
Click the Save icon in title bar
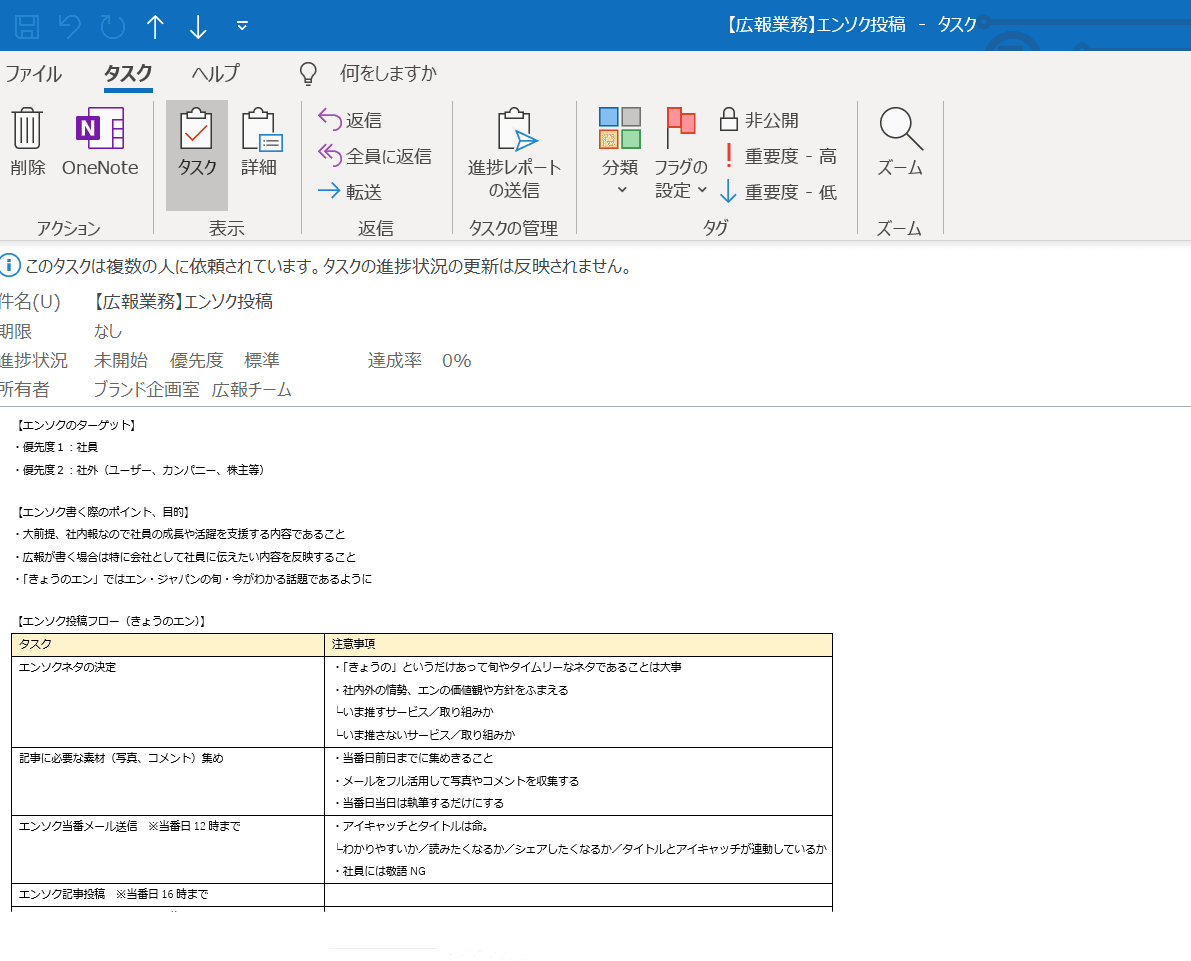(x=27, y=26)
